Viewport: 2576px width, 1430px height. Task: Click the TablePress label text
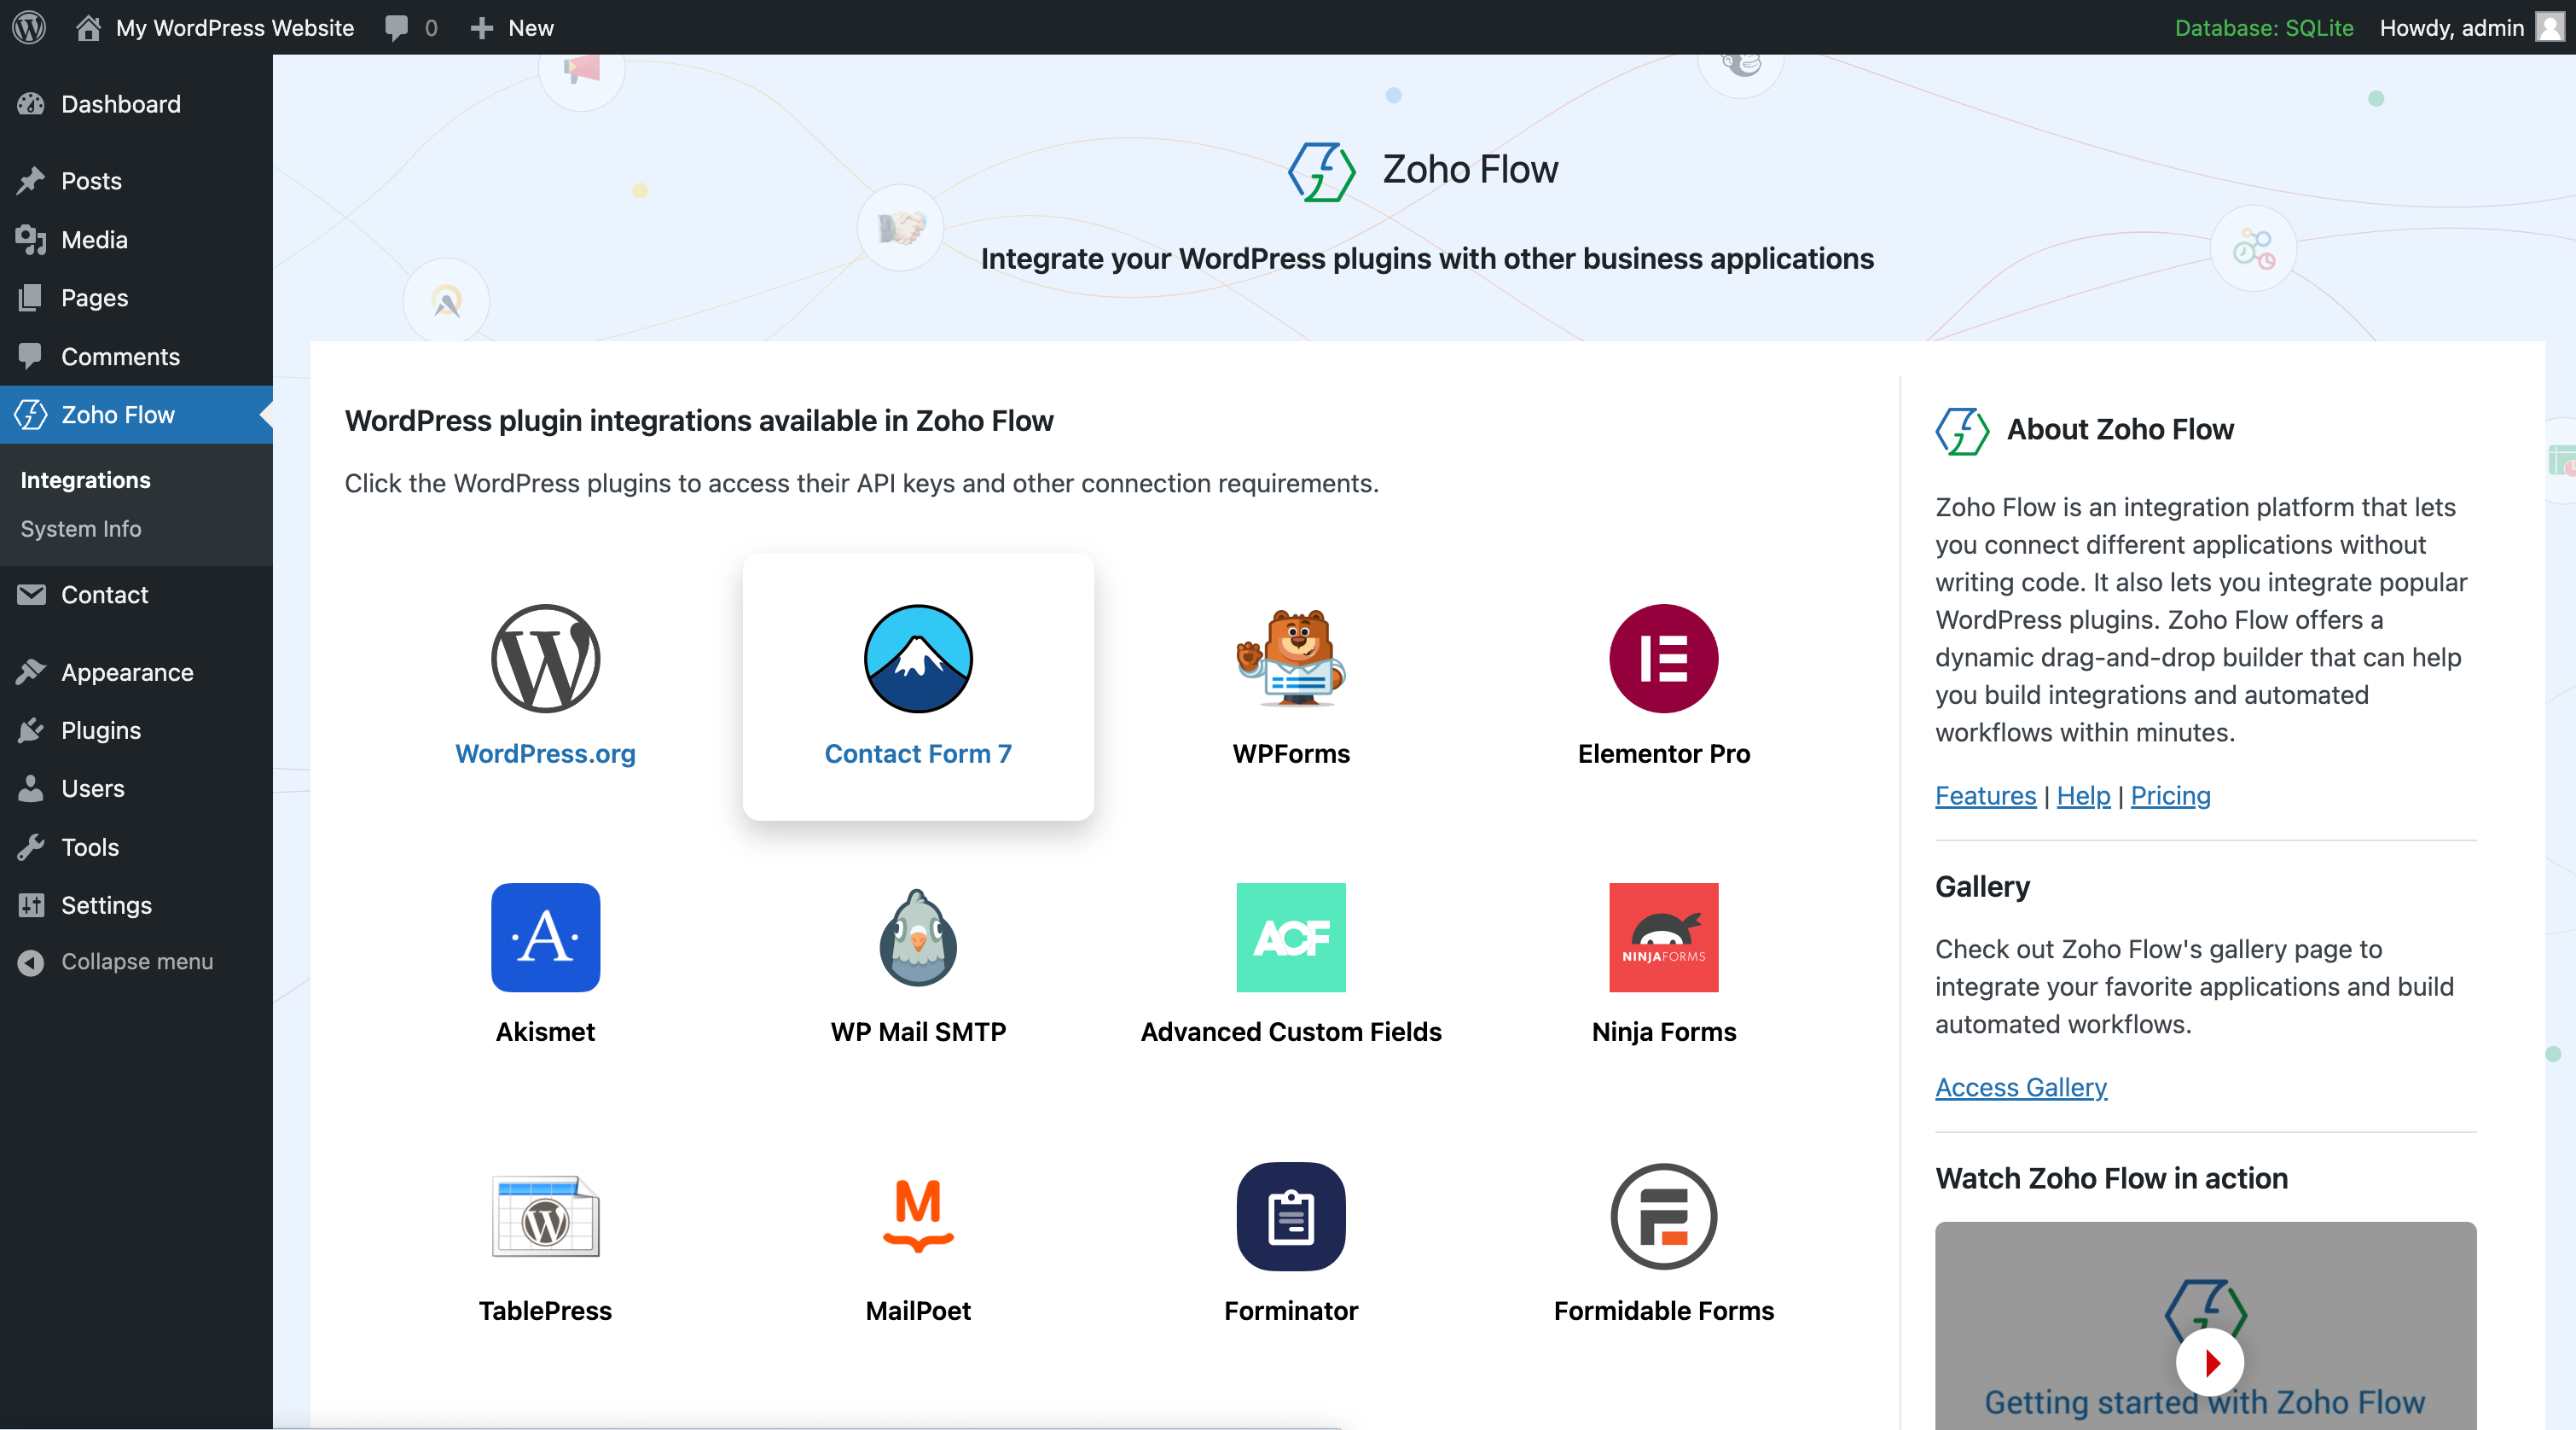coord(545,1311)
